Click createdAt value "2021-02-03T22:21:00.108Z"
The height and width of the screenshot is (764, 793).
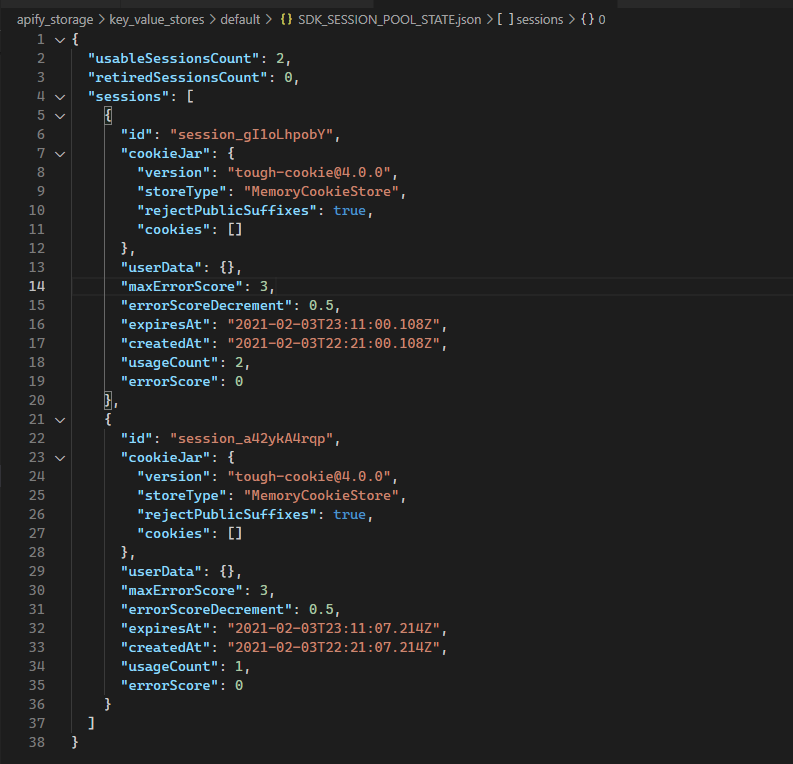[x=334, y=344]
